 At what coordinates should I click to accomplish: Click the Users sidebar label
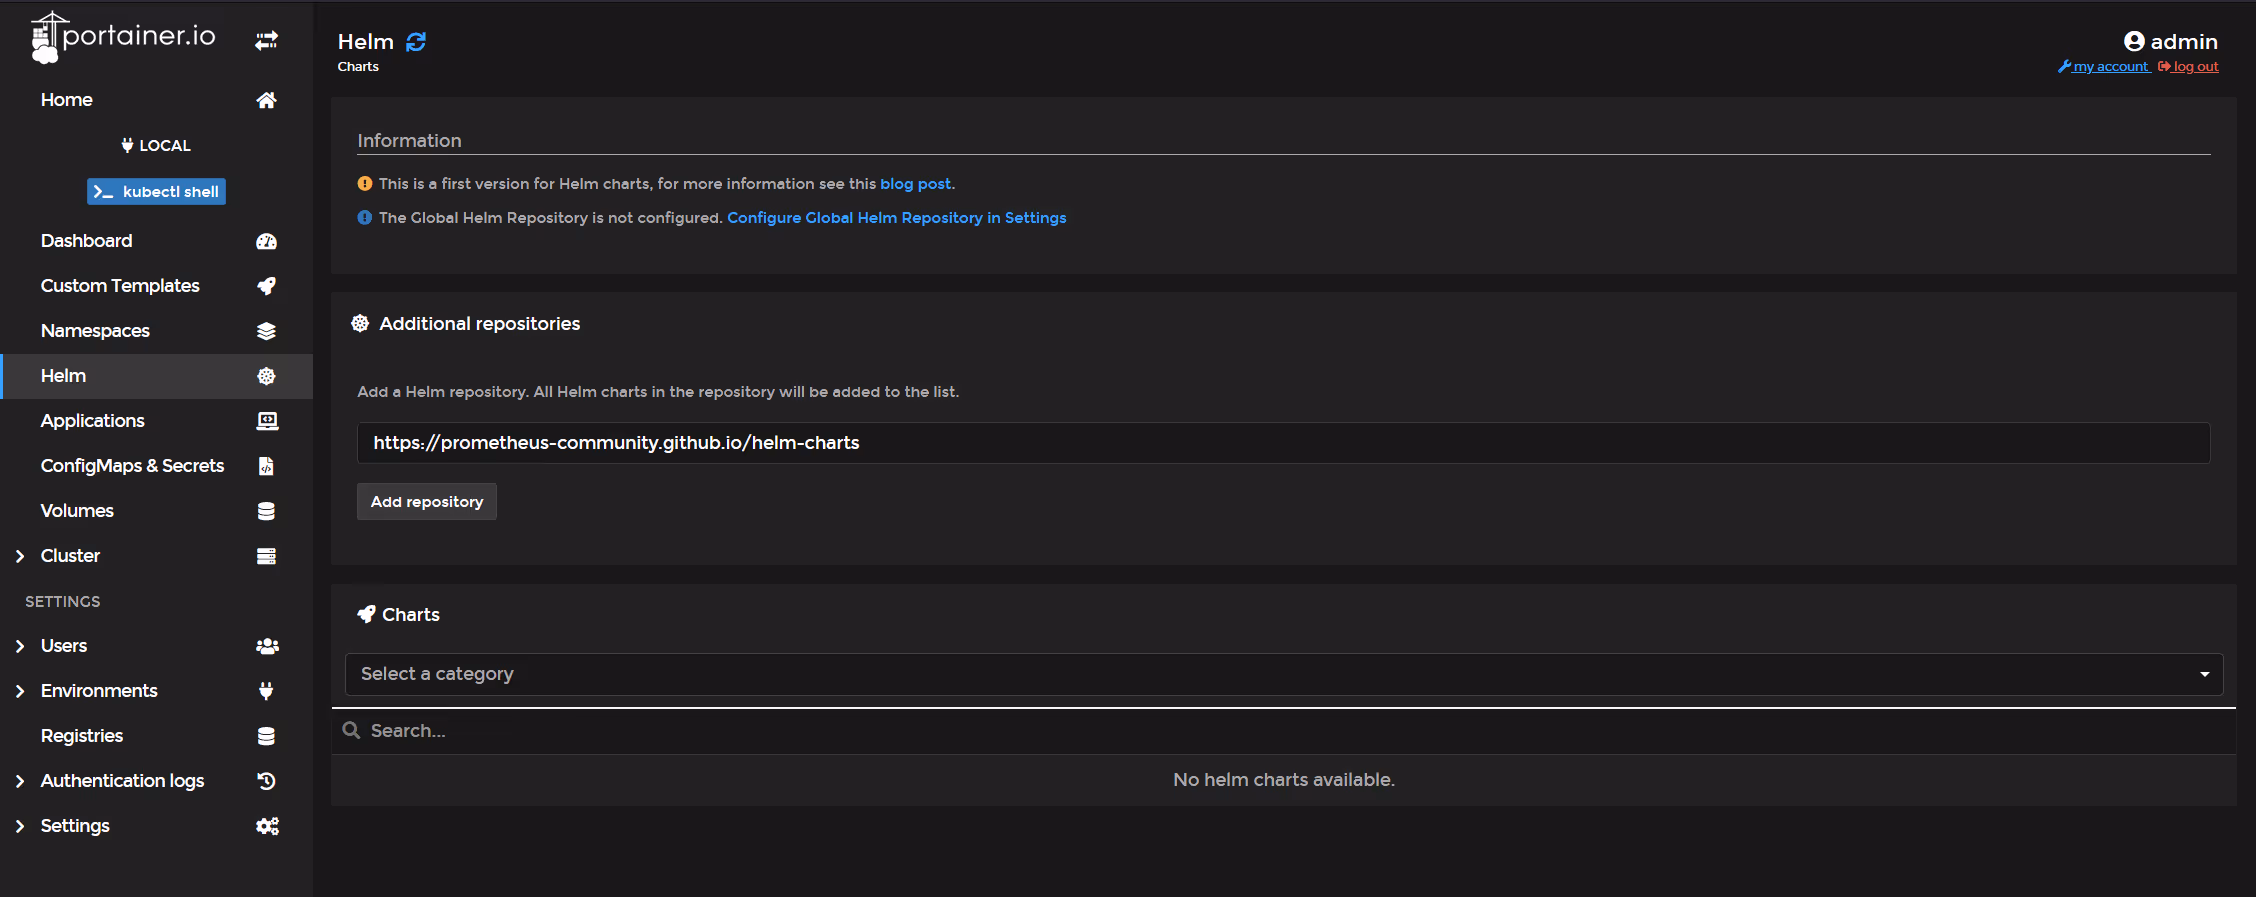(64, 646)
